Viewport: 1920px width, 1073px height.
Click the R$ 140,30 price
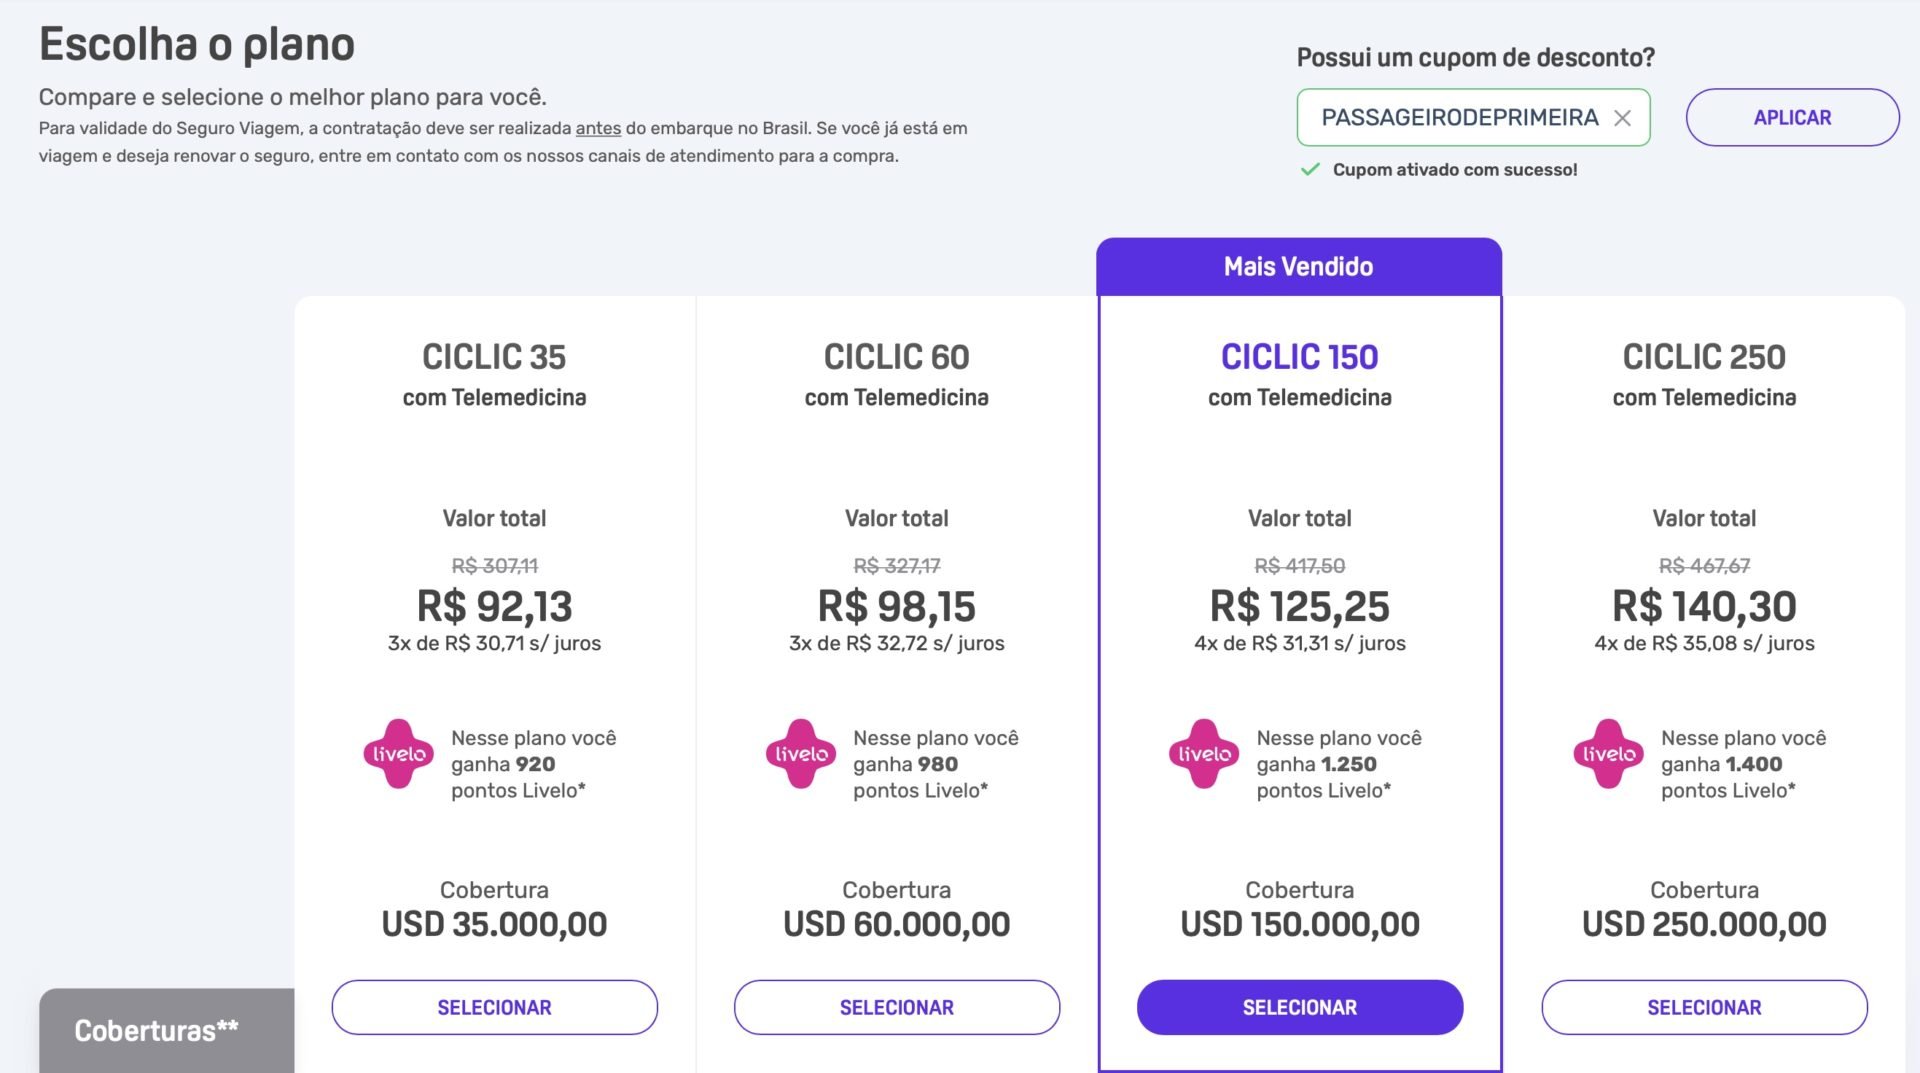1704,606
